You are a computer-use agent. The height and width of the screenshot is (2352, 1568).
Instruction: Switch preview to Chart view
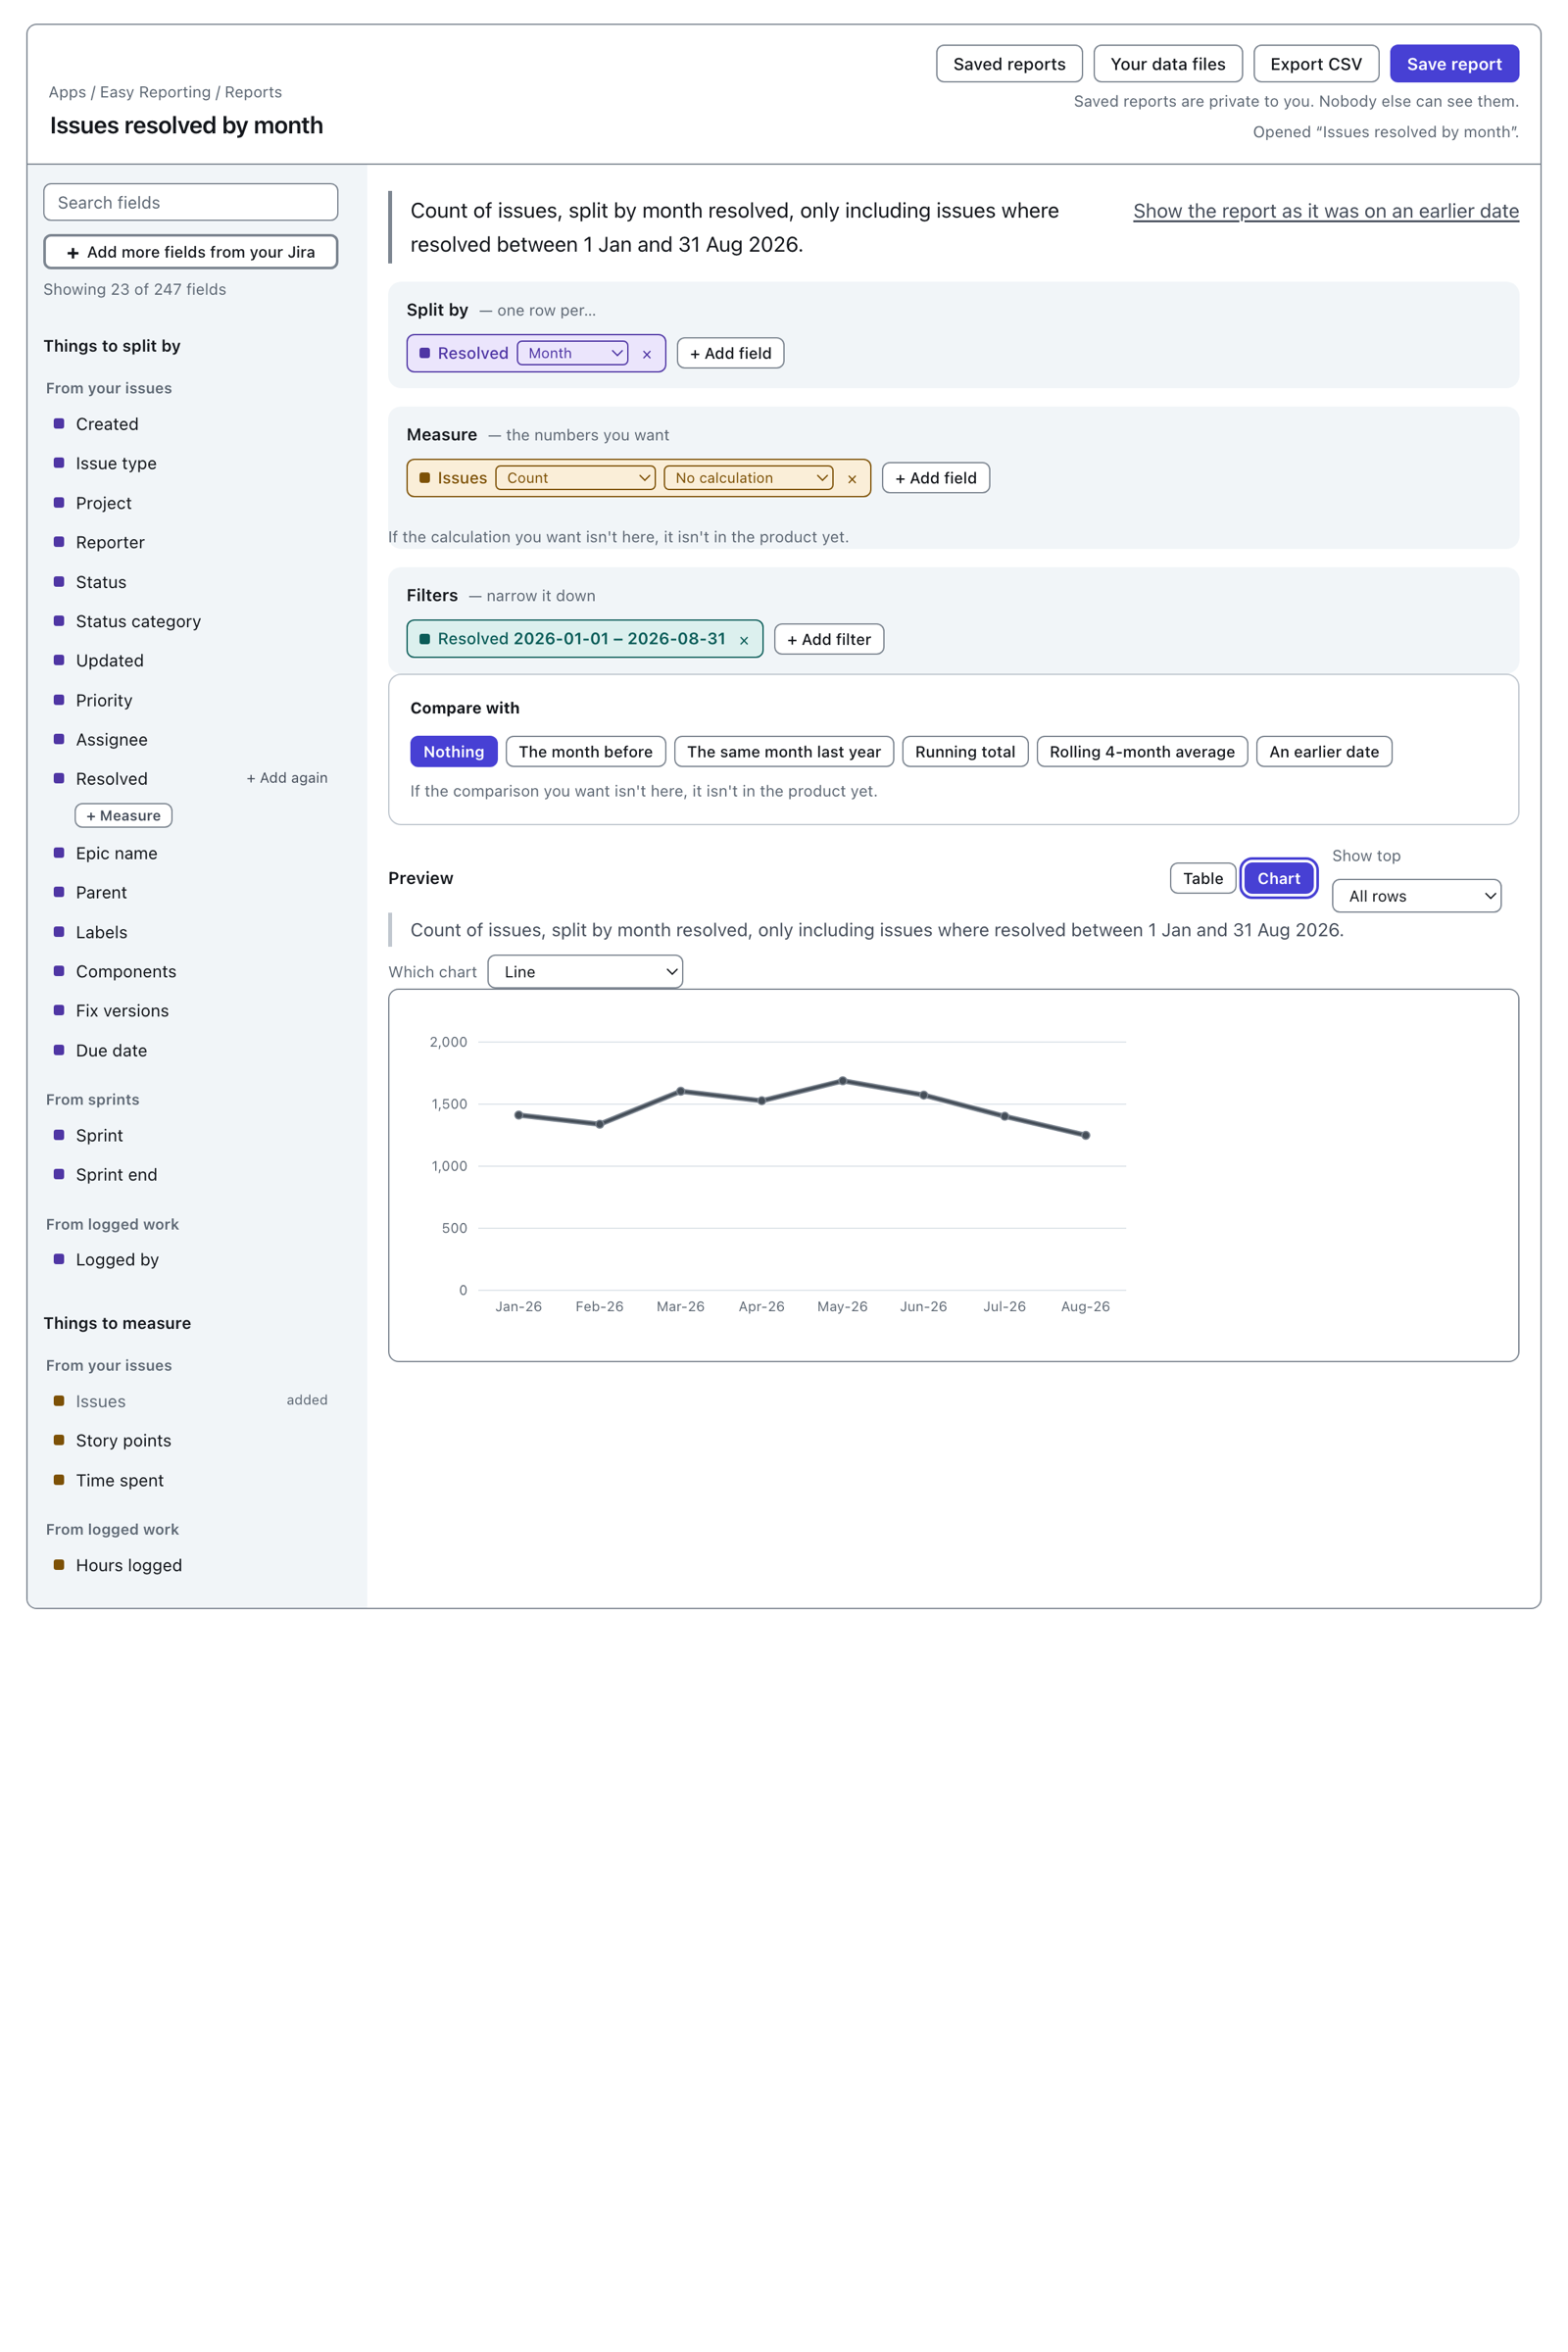tap(1279, 879)
